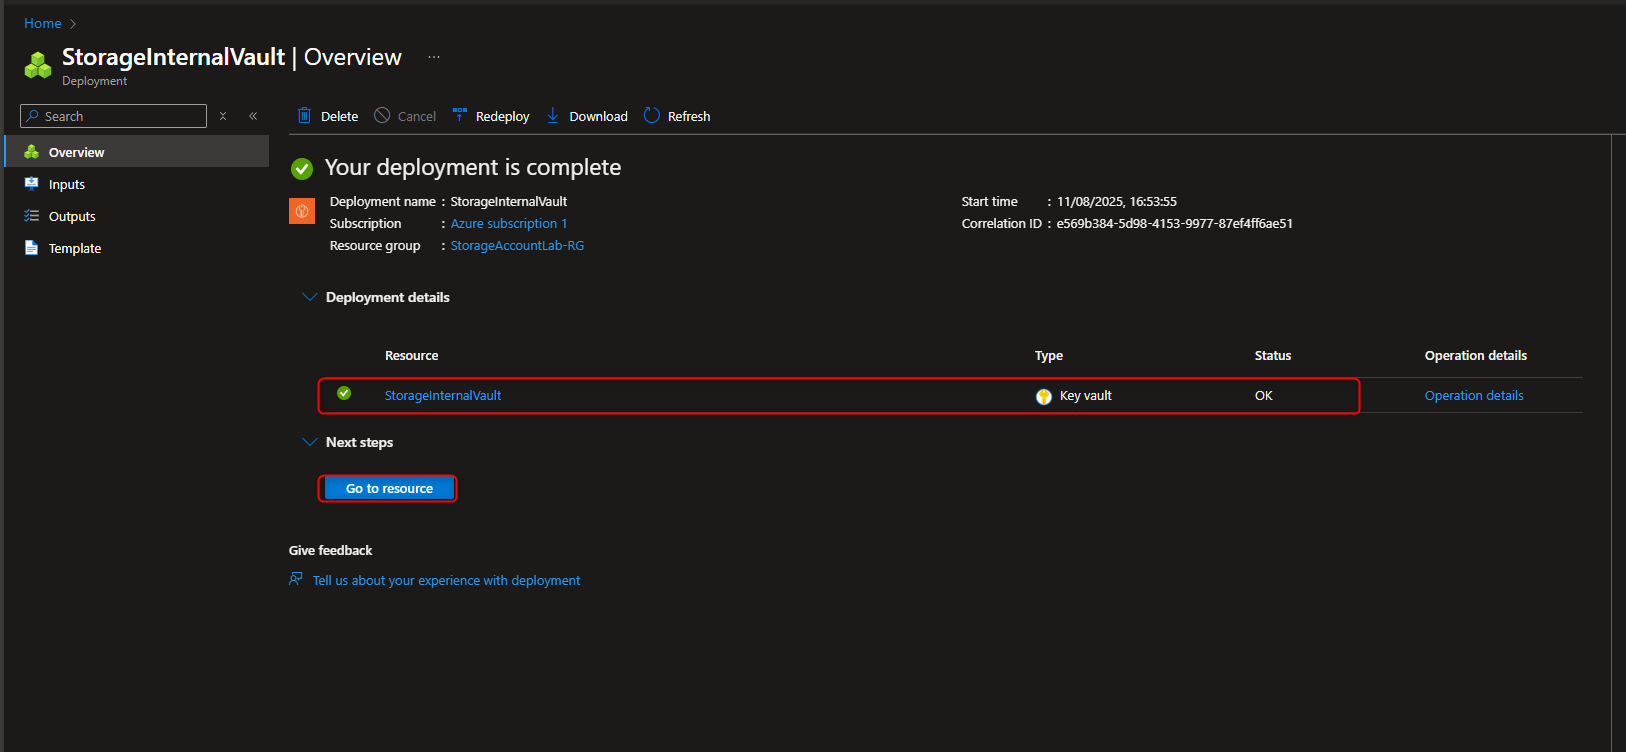Collapse the Deployment details section
The image size is (1626, 752).
[310, 297]
